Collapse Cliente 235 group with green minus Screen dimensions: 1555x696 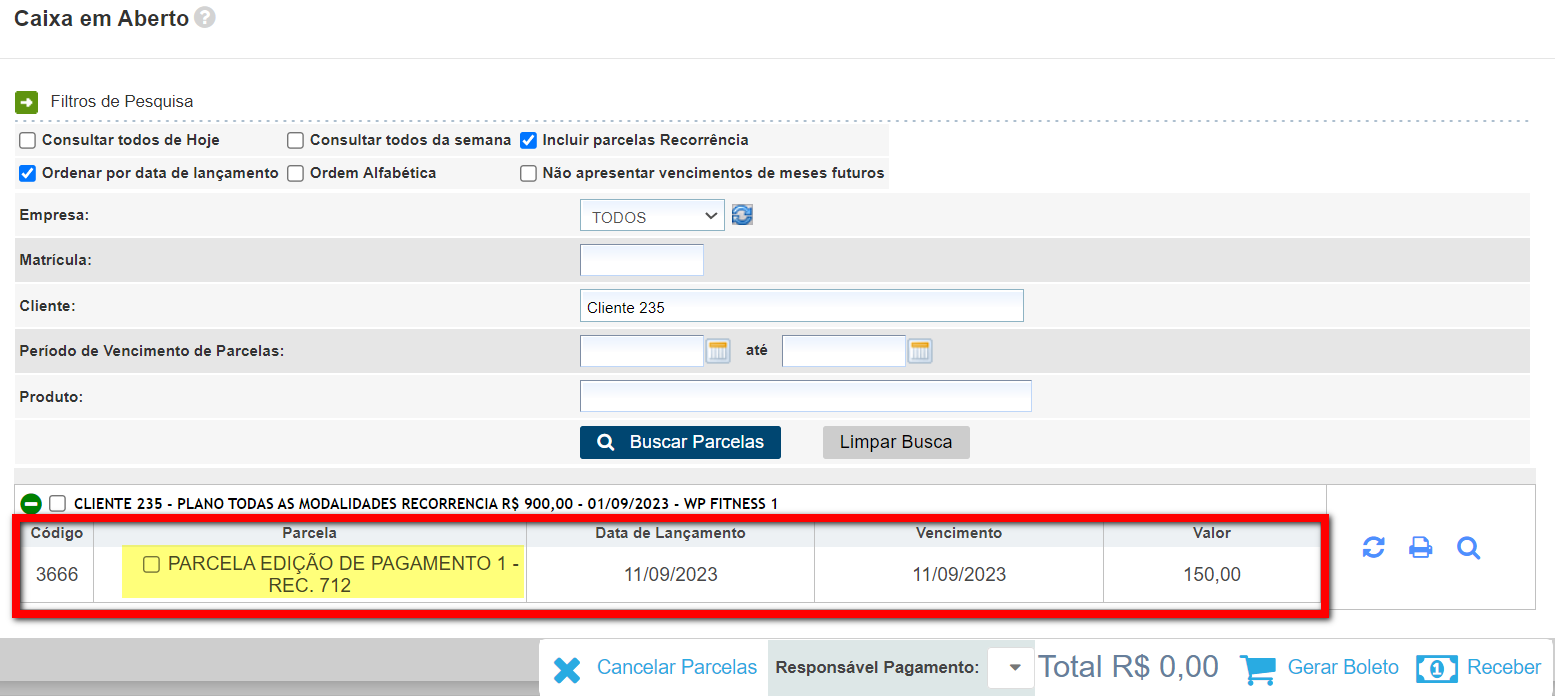click(x=31, y=503)
